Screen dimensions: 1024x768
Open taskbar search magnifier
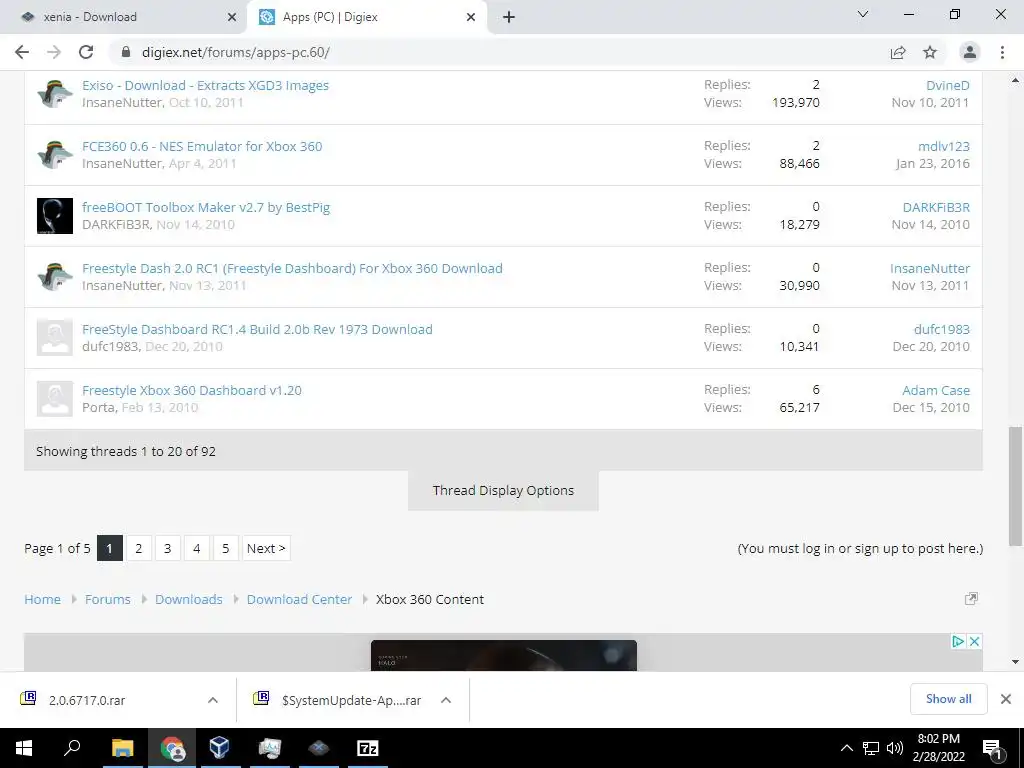pos(72,748)
